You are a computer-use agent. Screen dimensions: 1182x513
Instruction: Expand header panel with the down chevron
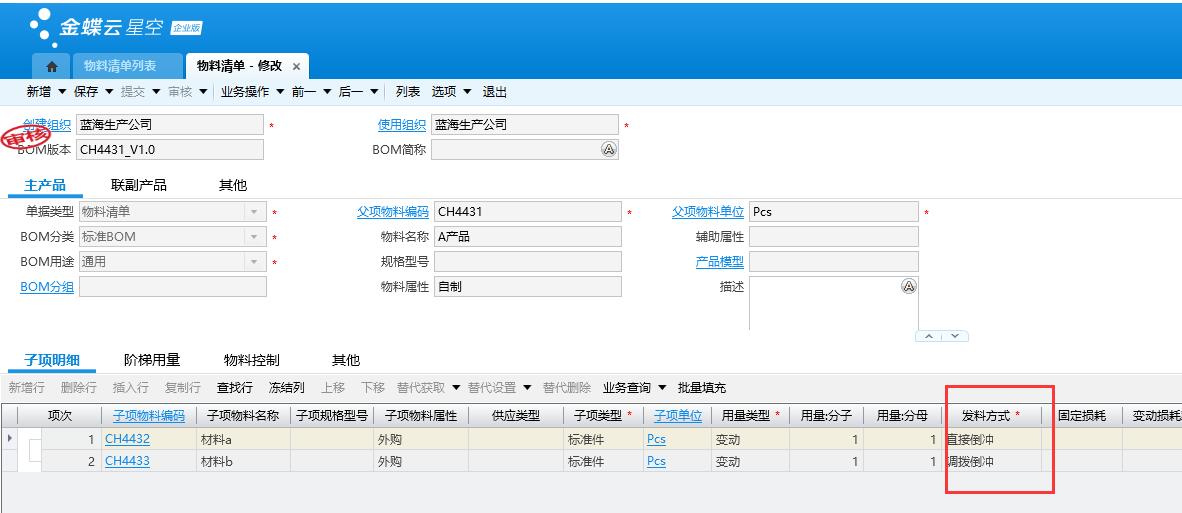click(954, 336)
